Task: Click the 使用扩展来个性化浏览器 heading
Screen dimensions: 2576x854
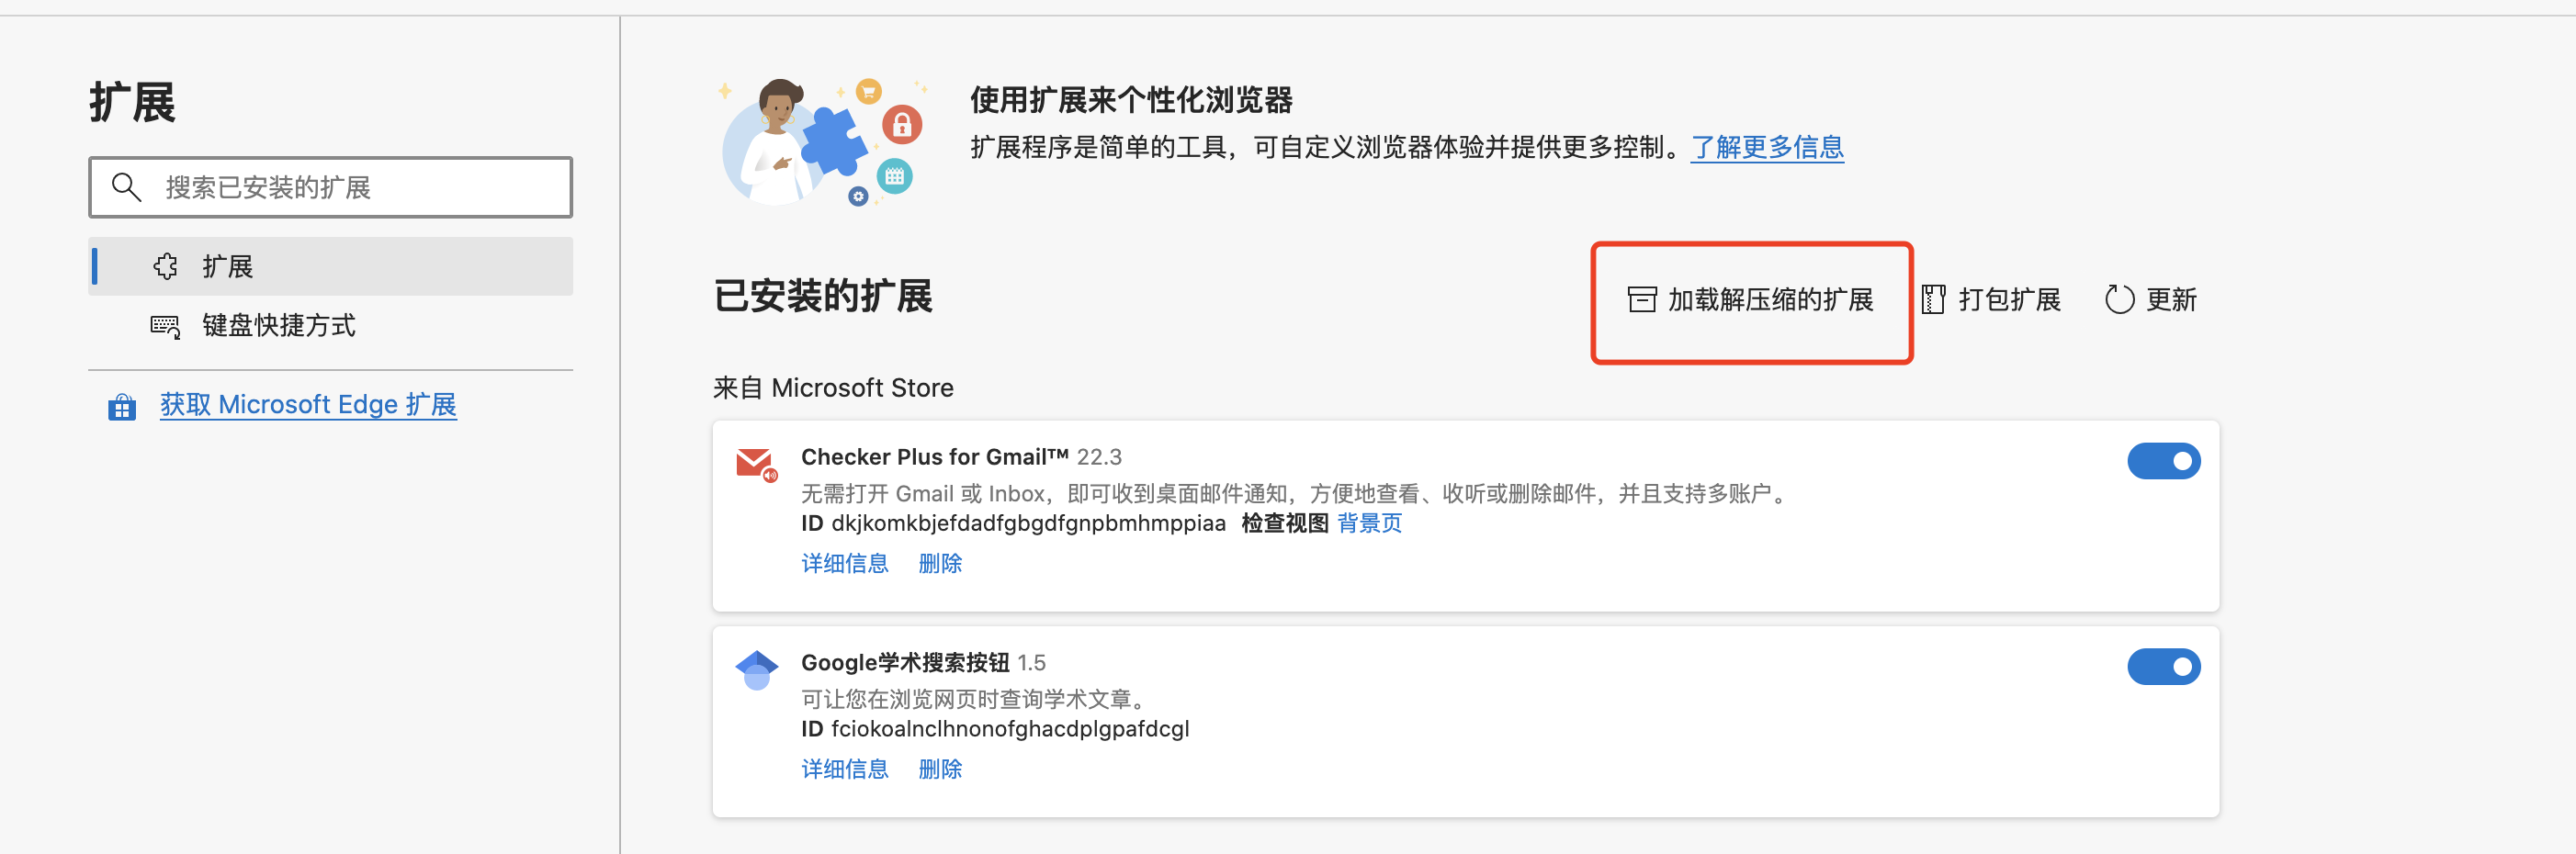Action: [1131, 100]
